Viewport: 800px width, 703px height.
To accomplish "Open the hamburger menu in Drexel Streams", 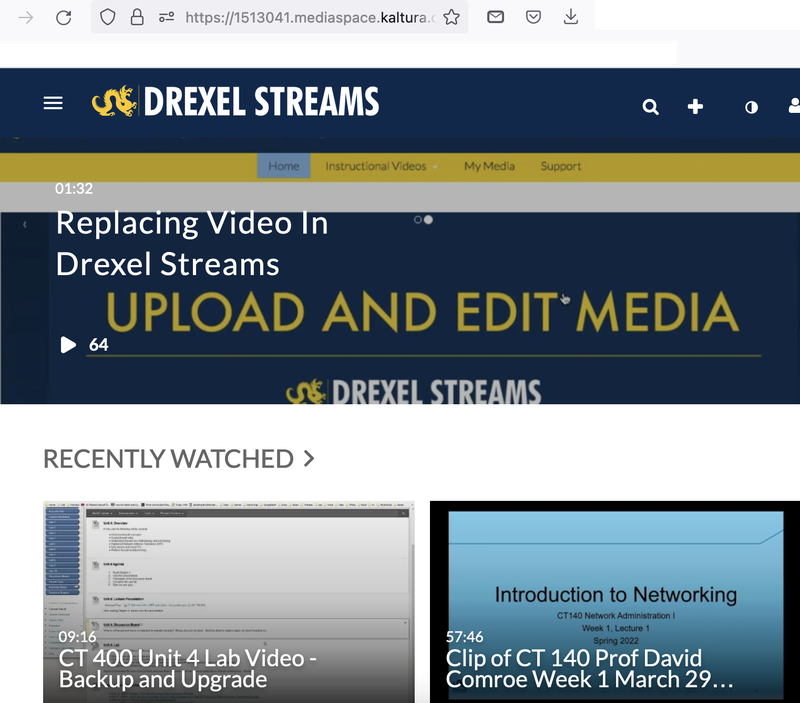I will 53,103.
